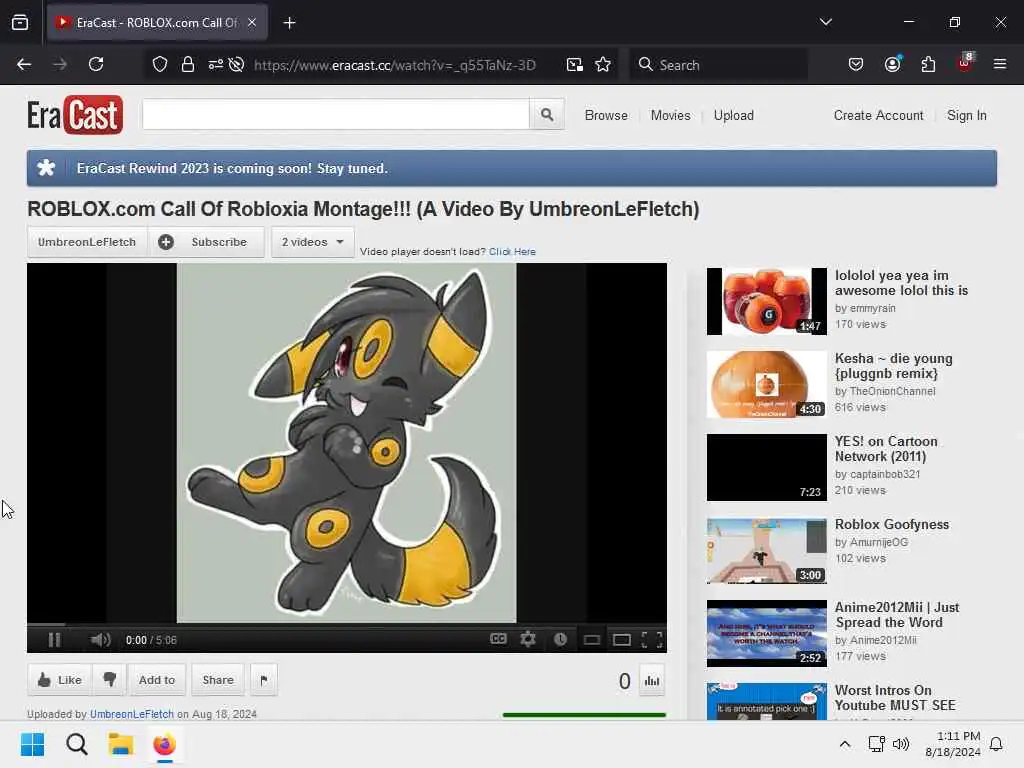Click the Click Here player link

coord(512,251)
